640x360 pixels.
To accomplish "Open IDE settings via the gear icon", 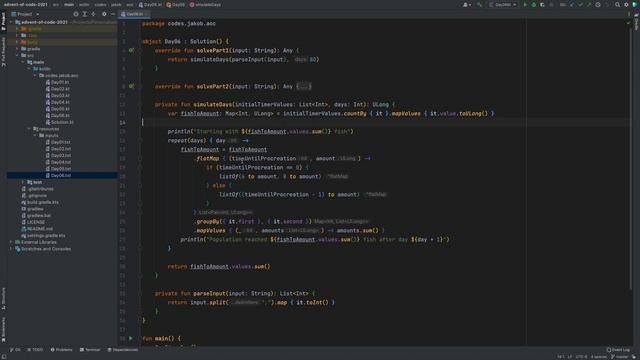I will click(626, 5).
